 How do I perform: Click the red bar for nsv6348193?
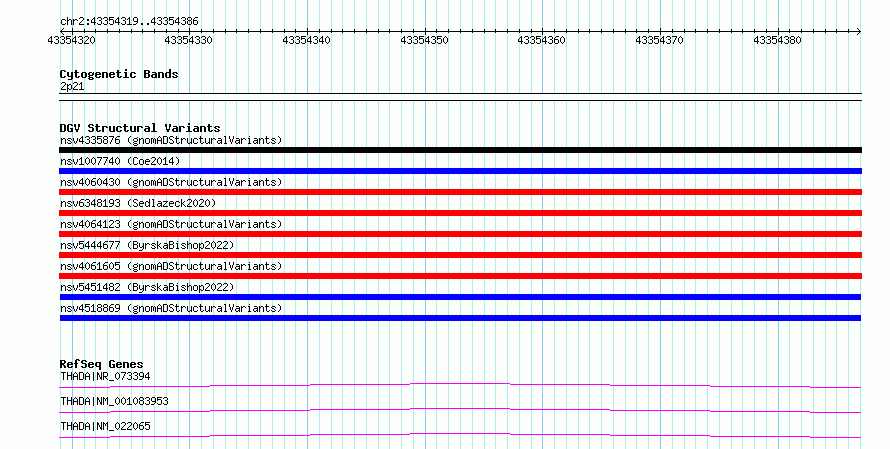460,213
